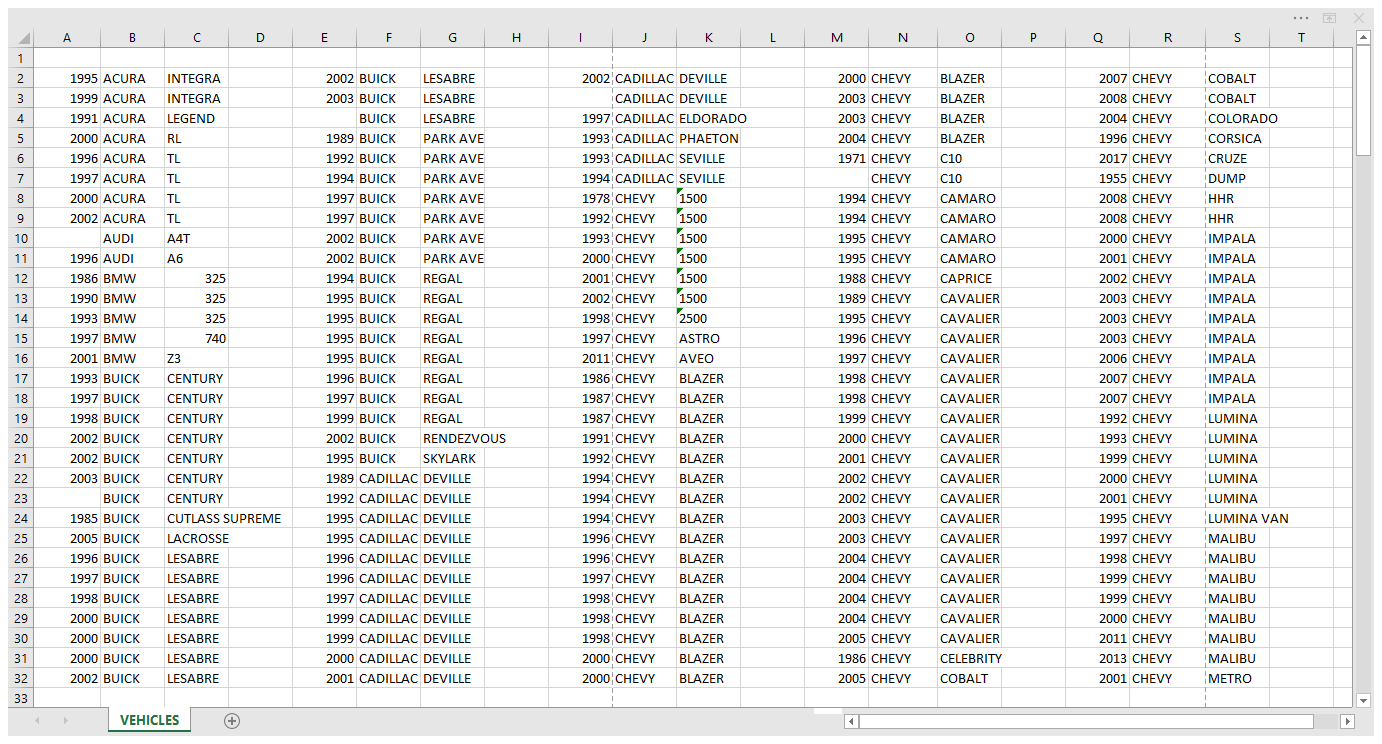Select the AVEO cell

point(709,358)
